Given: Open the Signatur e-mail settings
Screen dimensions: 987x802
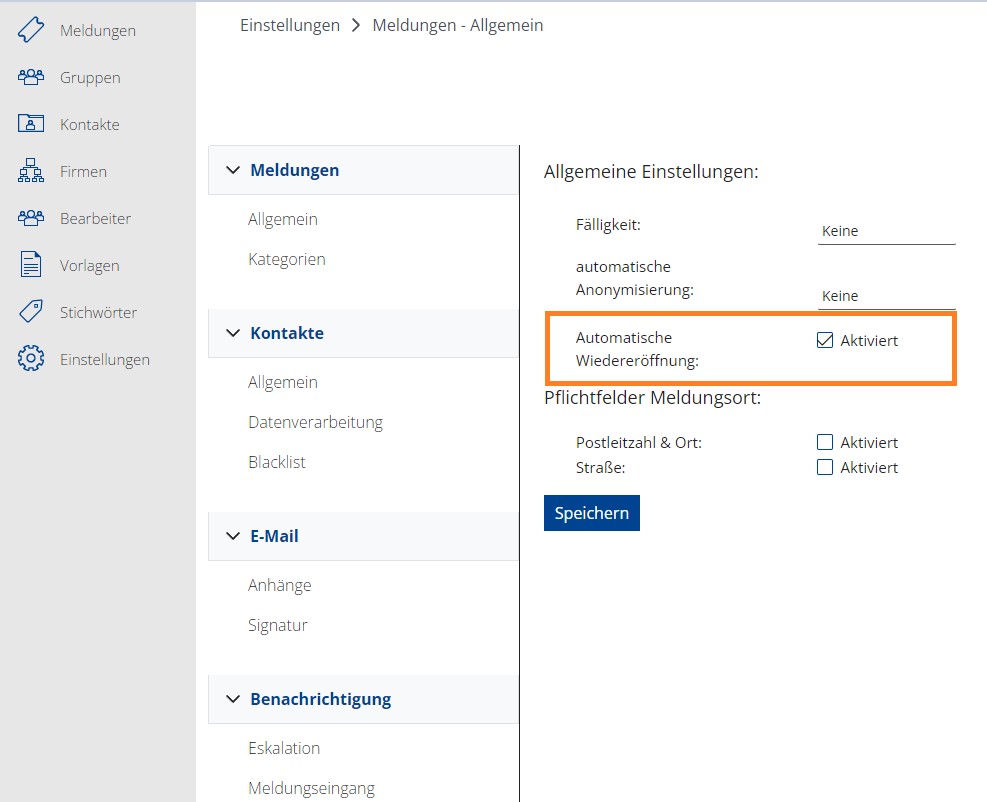Looking at the screenshot, I should (278, 625).
